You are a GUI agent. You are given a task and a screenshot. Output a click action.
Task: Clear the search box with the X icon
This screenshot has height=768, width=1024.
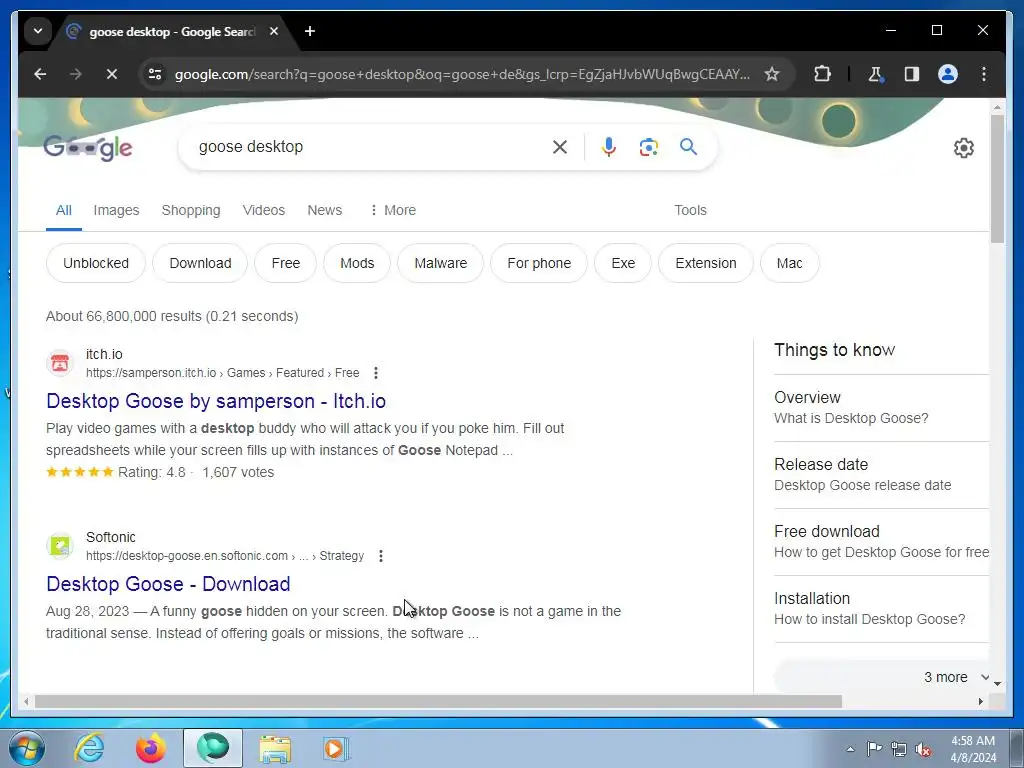(560, 147)
